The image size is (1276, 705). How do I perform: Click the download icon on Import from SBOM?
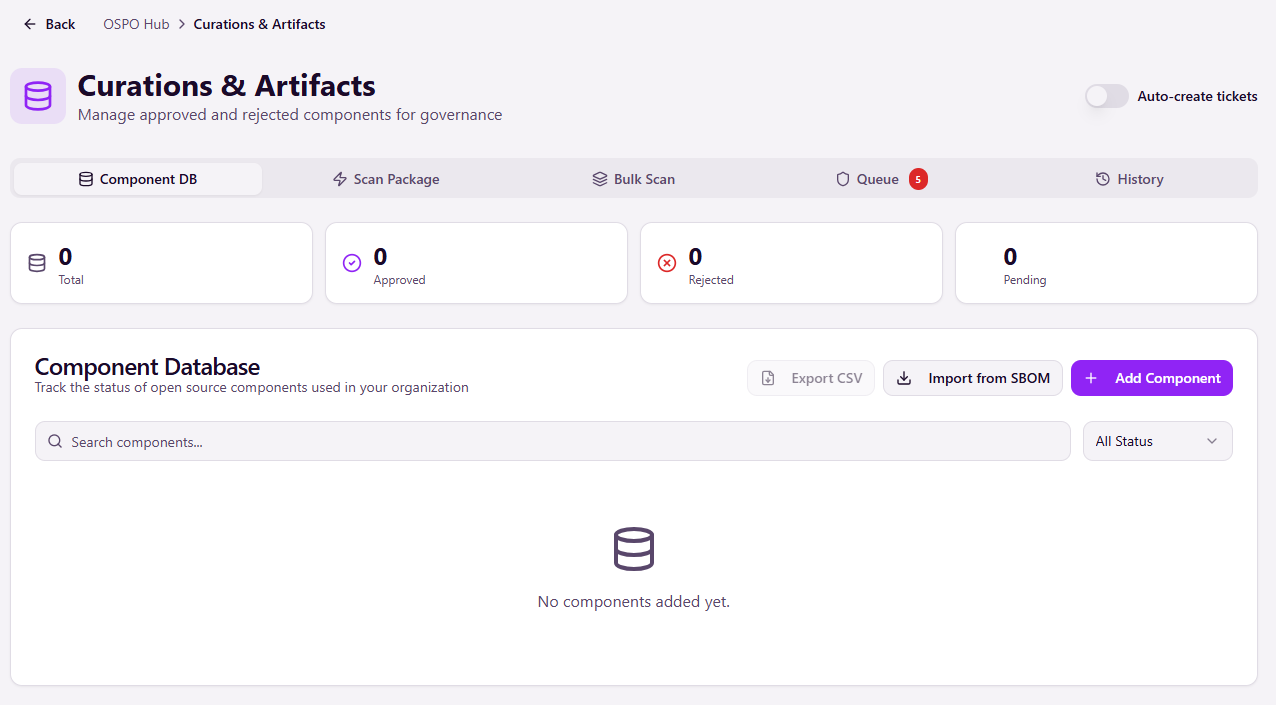(x=904, y=378)
